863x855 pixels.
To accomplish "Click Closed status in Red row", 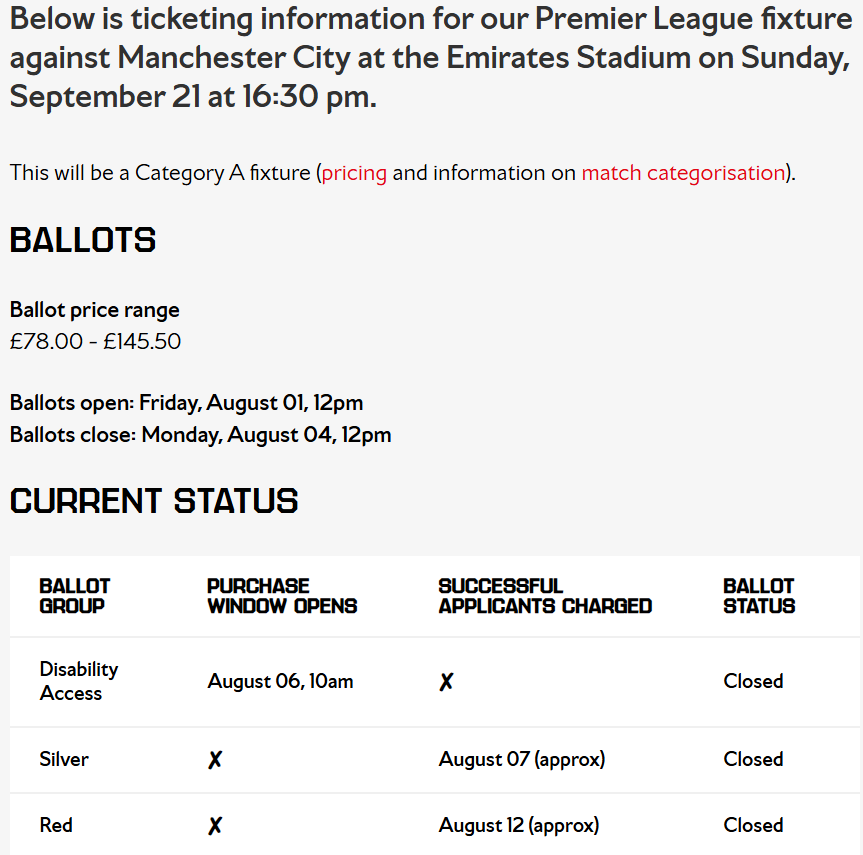I will tap(753, 825).
